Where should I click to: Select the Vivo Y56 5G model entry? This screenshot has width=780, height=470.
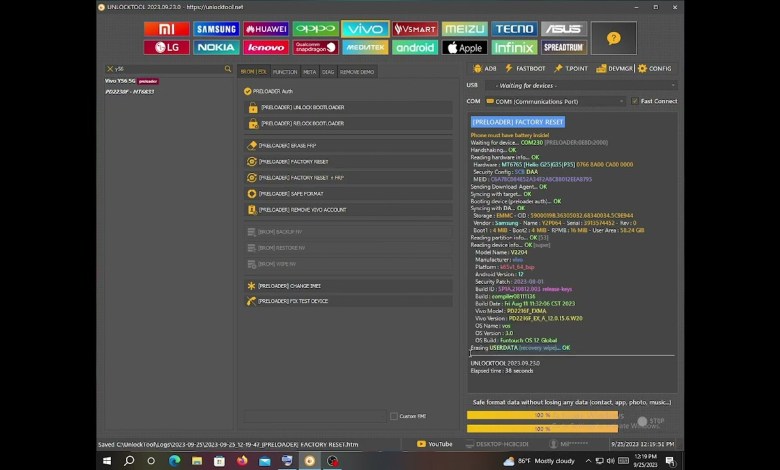click(131, 81)
